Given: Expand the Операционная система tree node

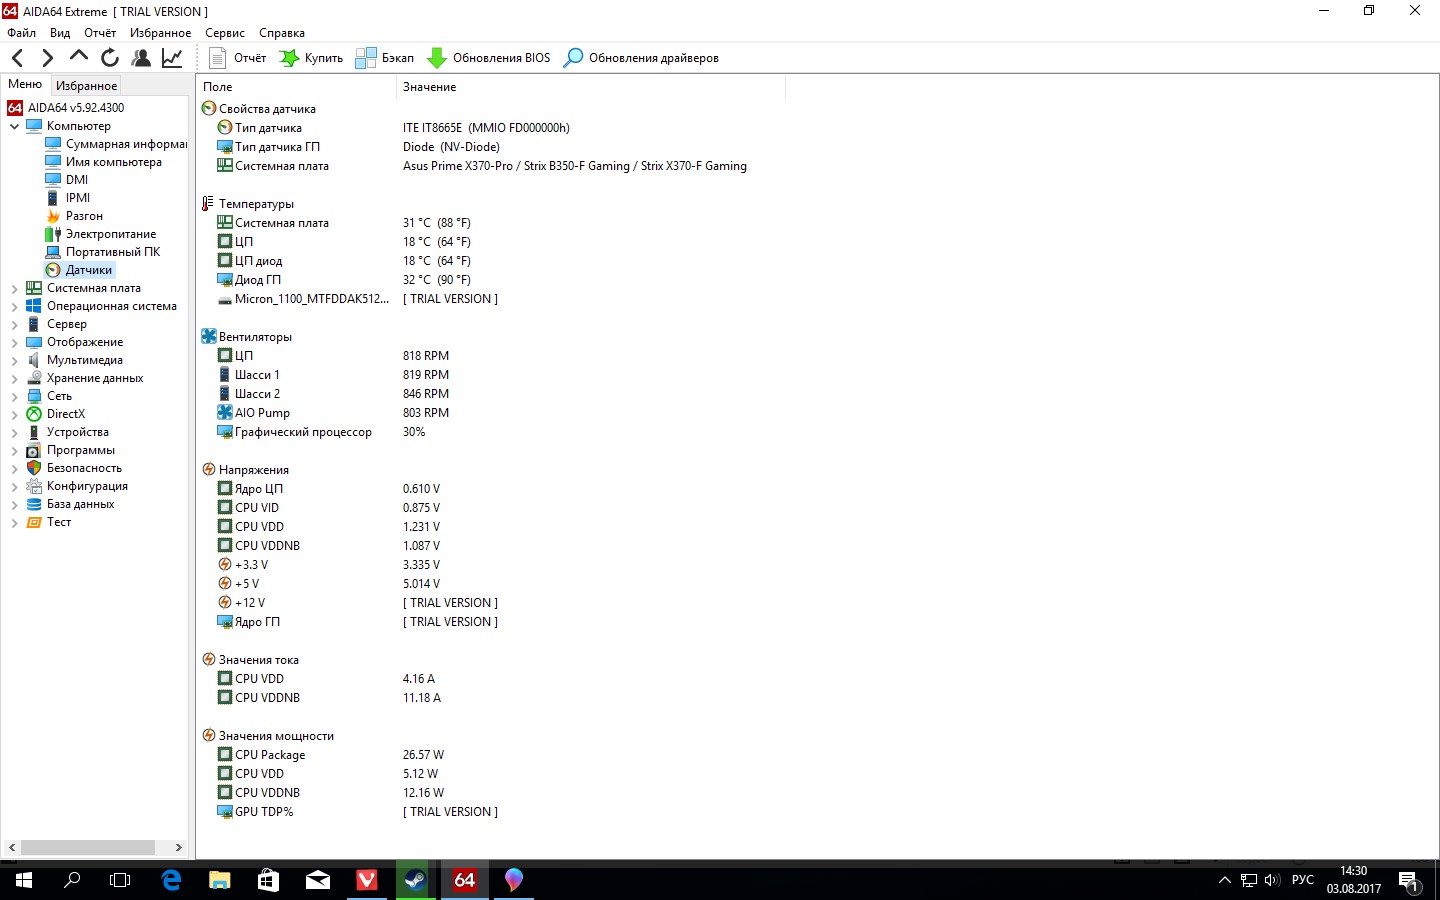Looking at the screenshot, I should pos(14,306).
